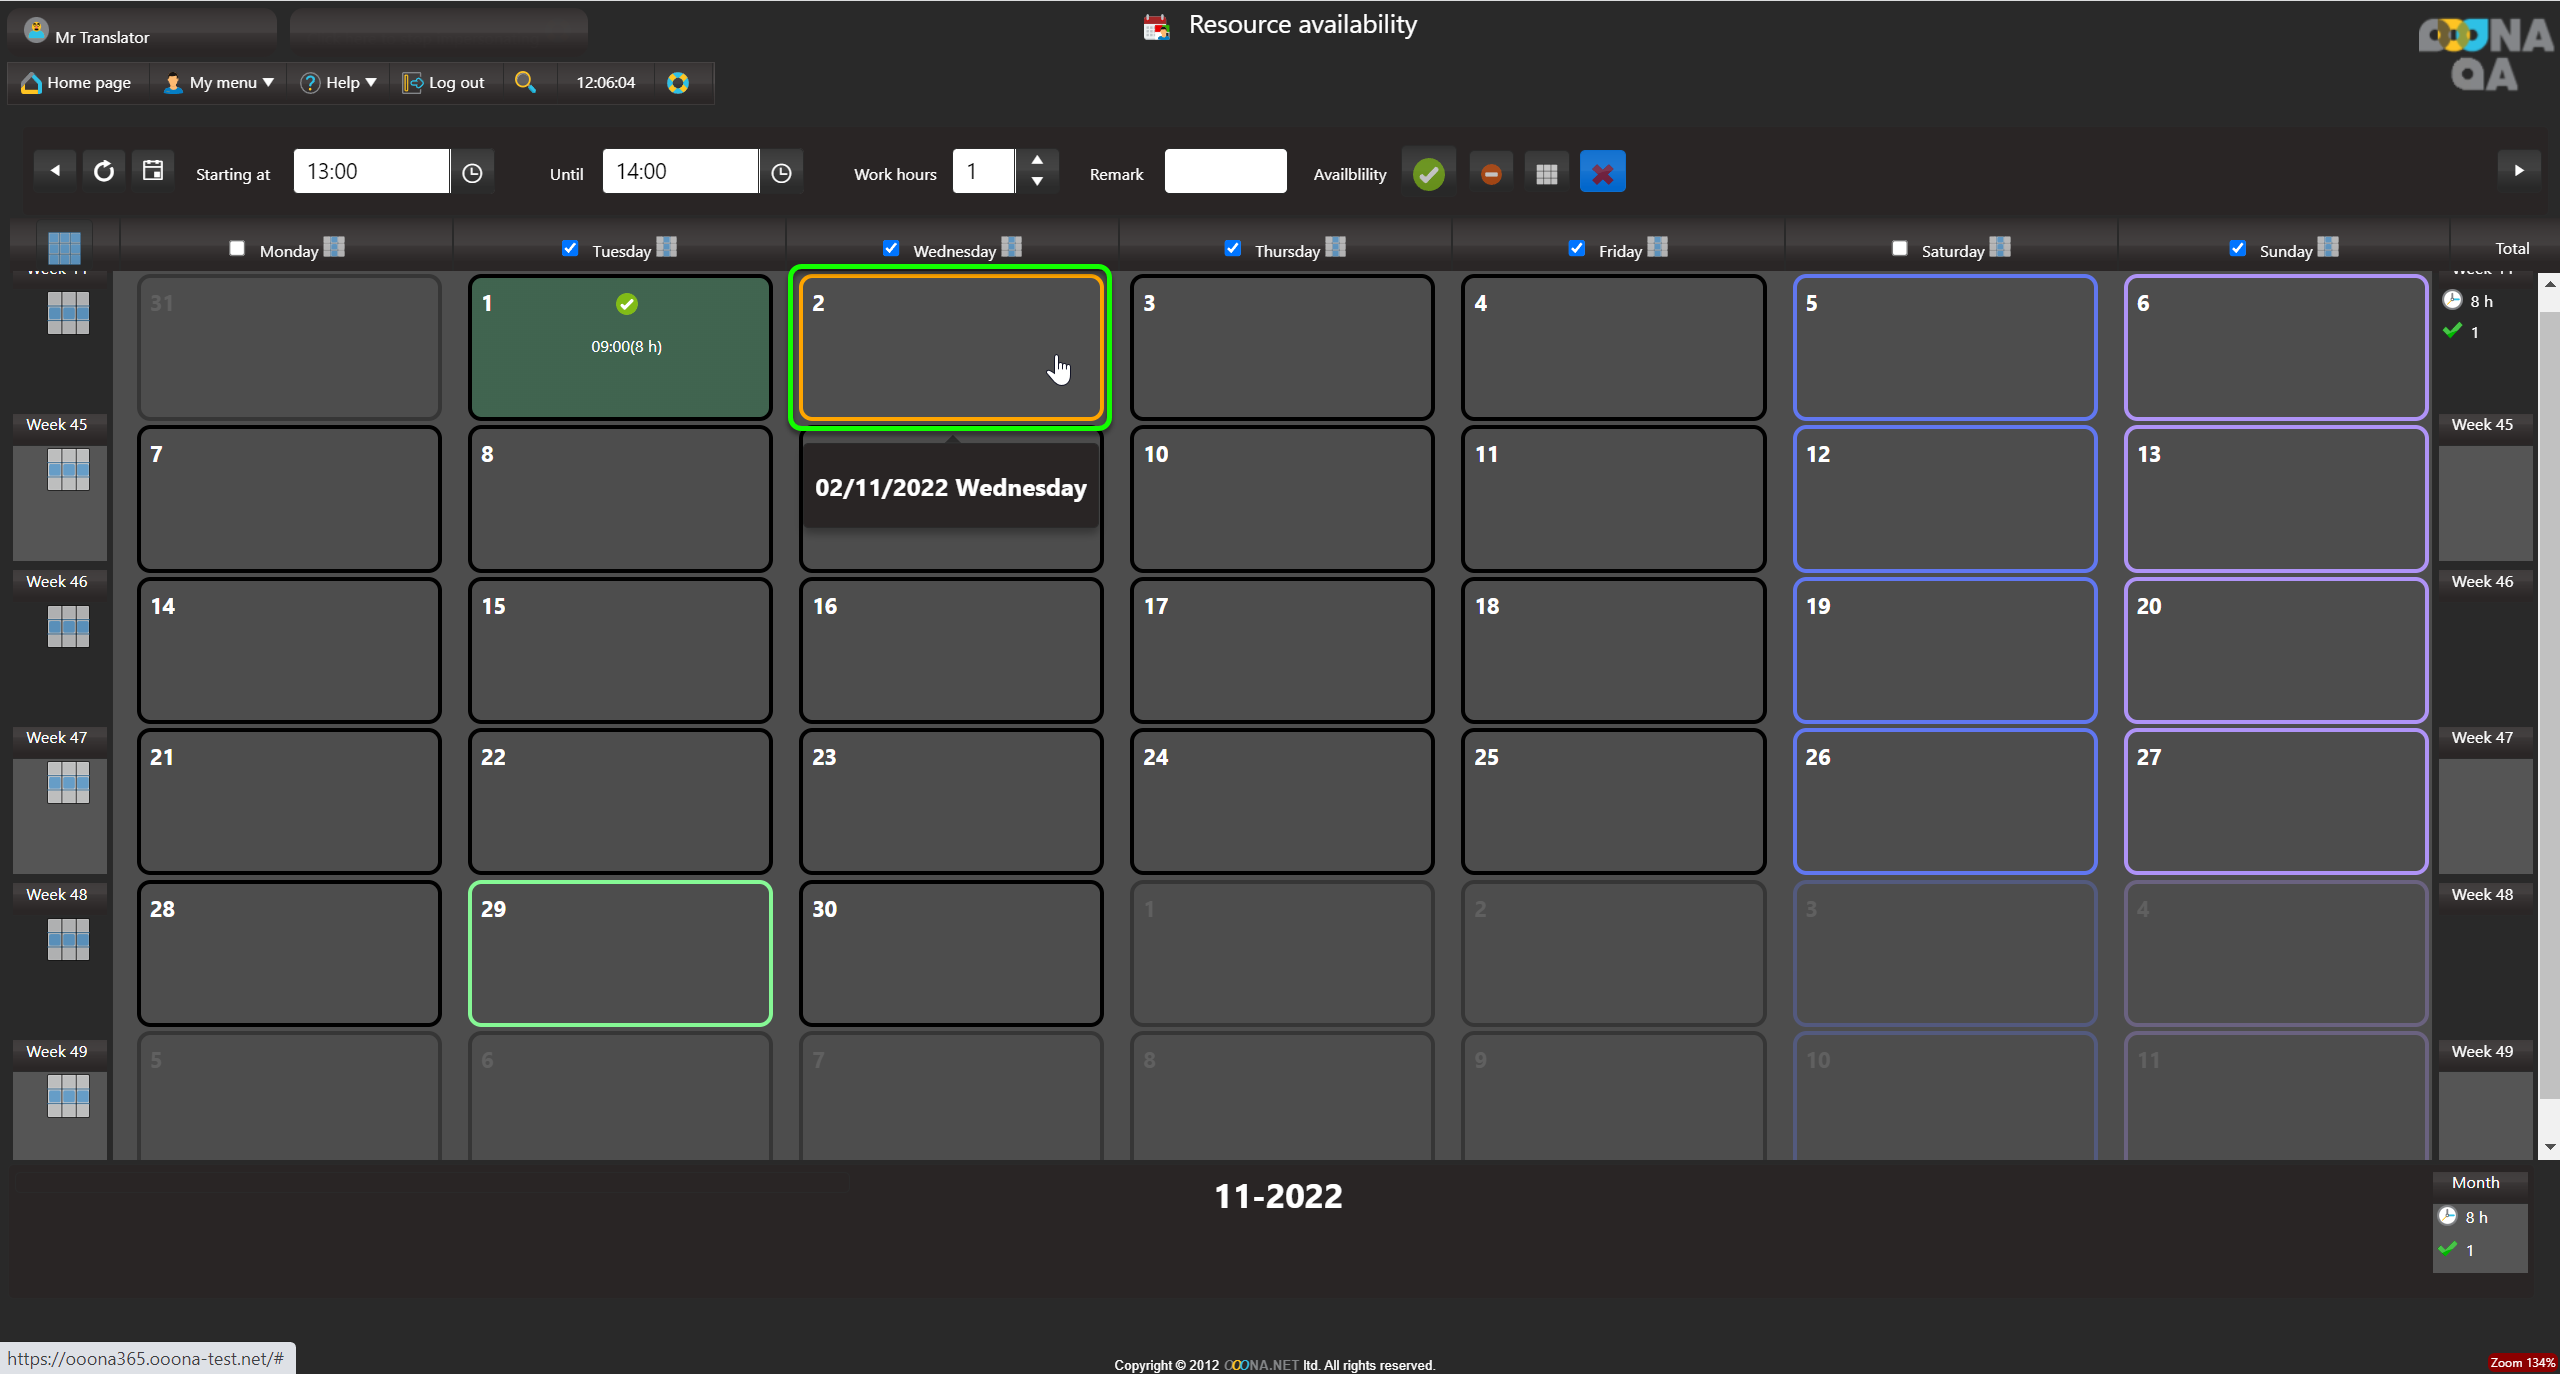Uncheck the Wednesday checkbox

pyautogui.click(x=891, y=248)
